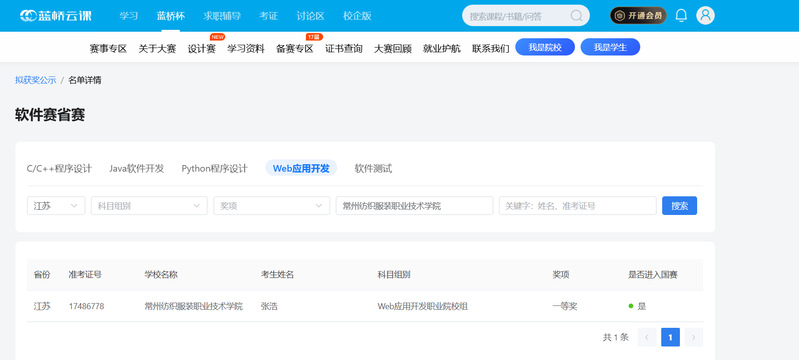
Task: Click the 关键字 keyword input field
Action: [x=577, y=205]
